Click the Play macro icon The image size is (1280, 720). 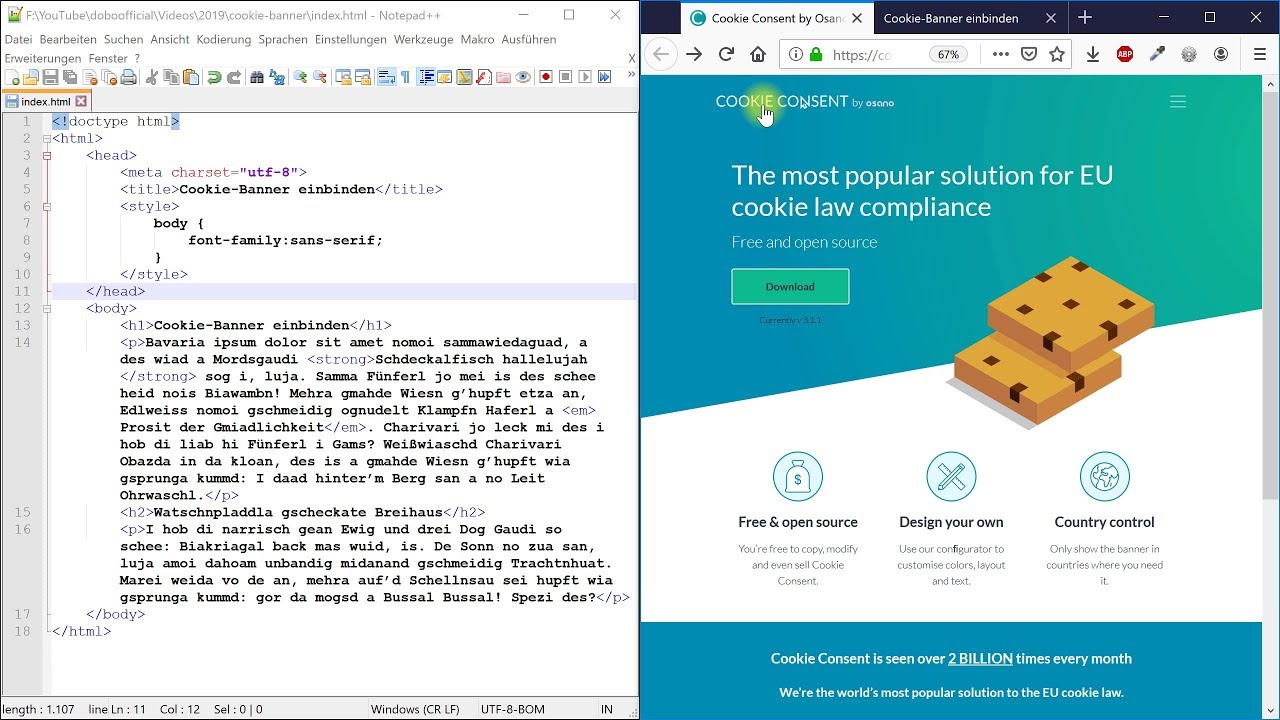(585, 77)
